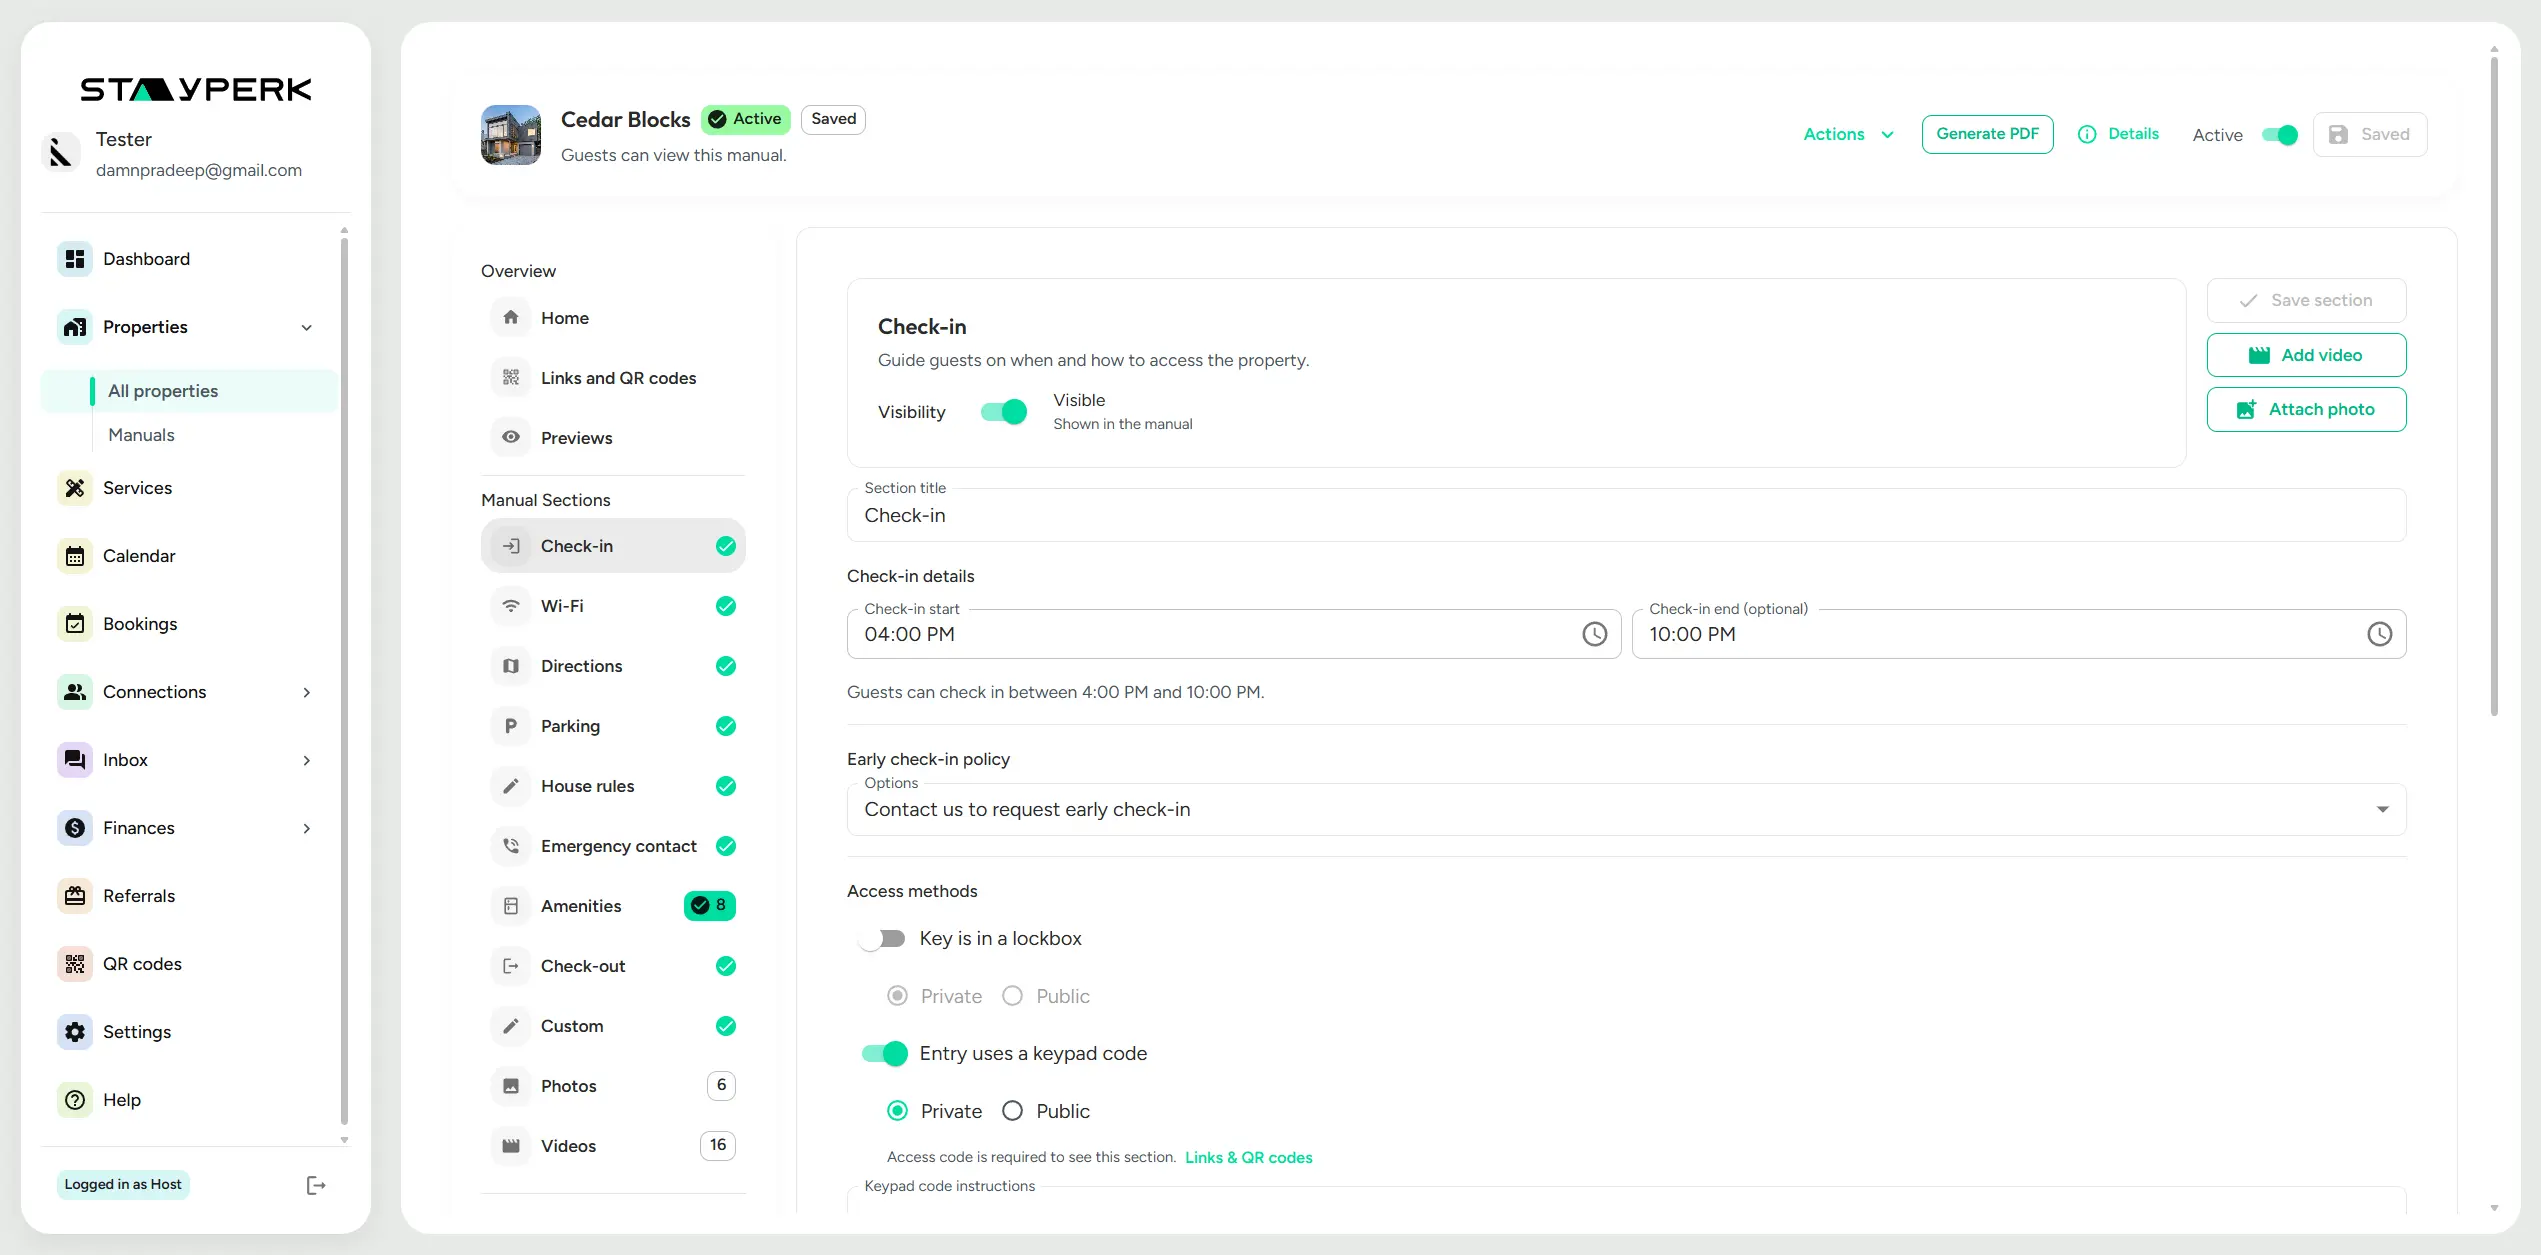Viewport: 2541px width, 1255px height.
Task: Expand the Finances submenu arrow
Action: click(307, 828)
